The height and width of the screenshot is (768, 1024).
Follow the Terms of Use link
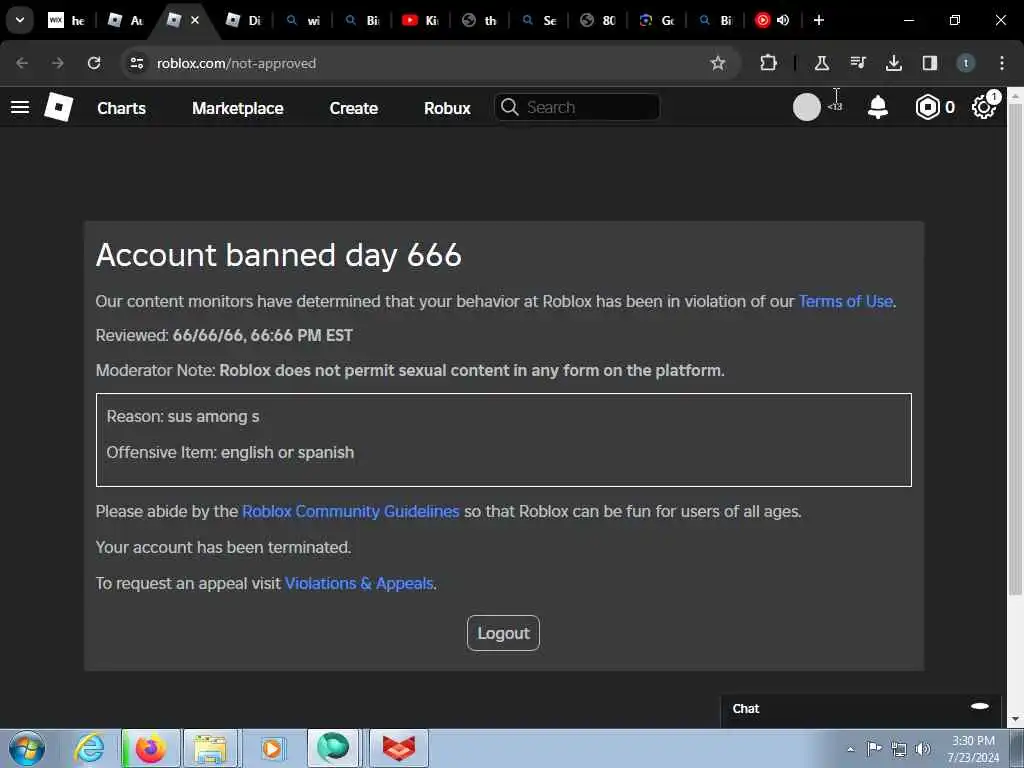846,302
